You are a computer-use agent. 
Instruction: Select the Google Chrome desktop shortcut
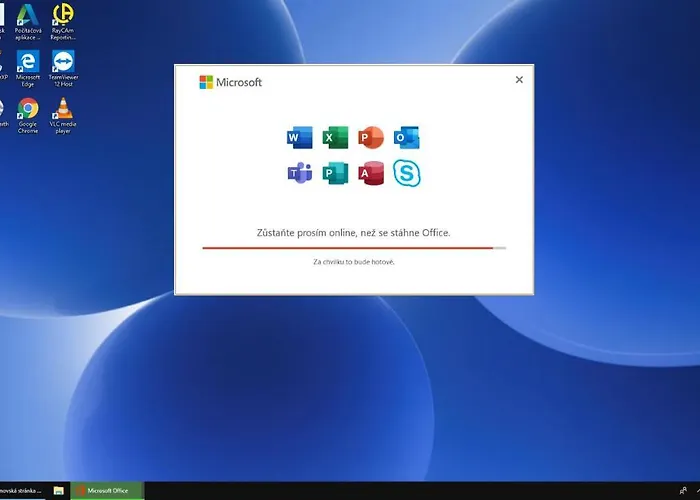[28, 116]
